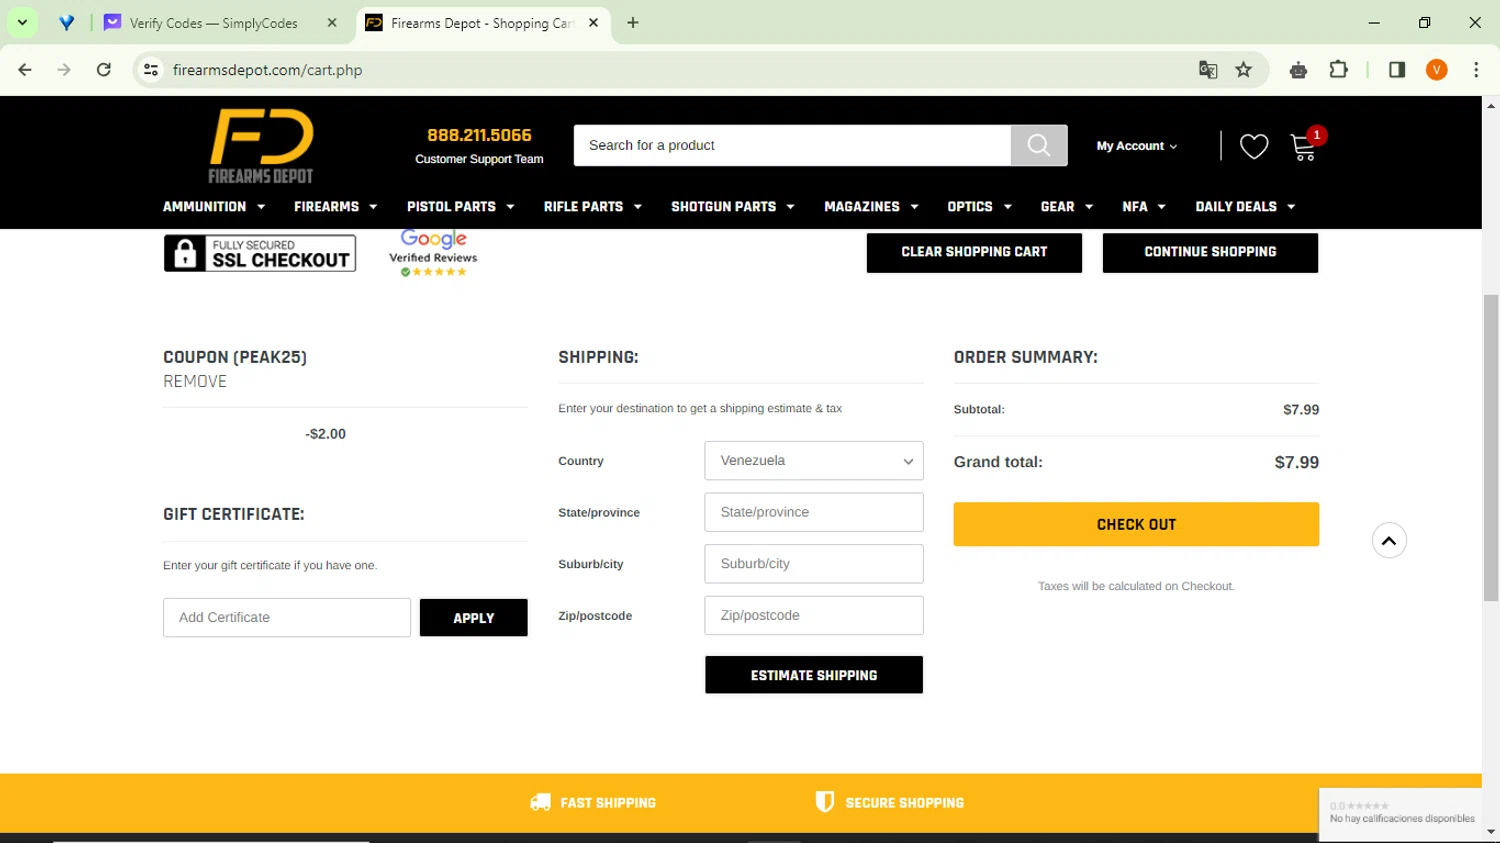This screenshot has height=843, width=1500.
Task: Click the ratings widget at bottom right
Action: (x=1401, y=813)
